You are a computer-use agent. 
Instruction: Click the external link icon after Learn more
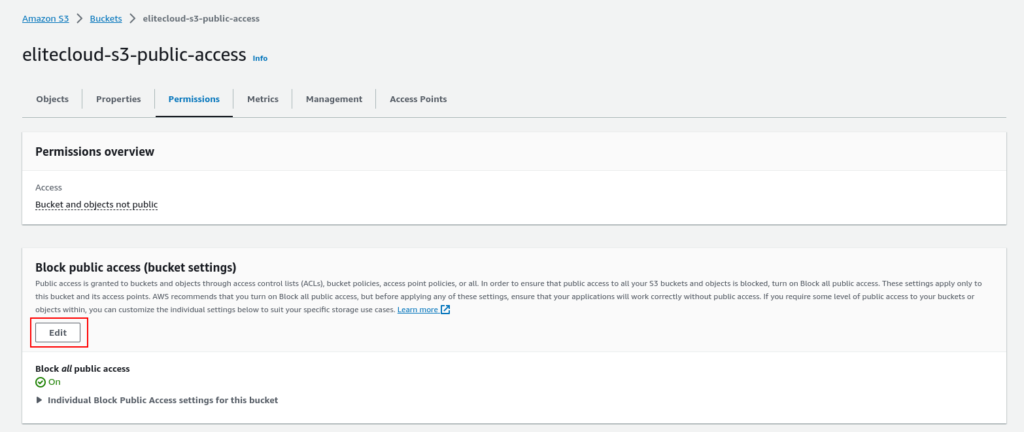445,309
